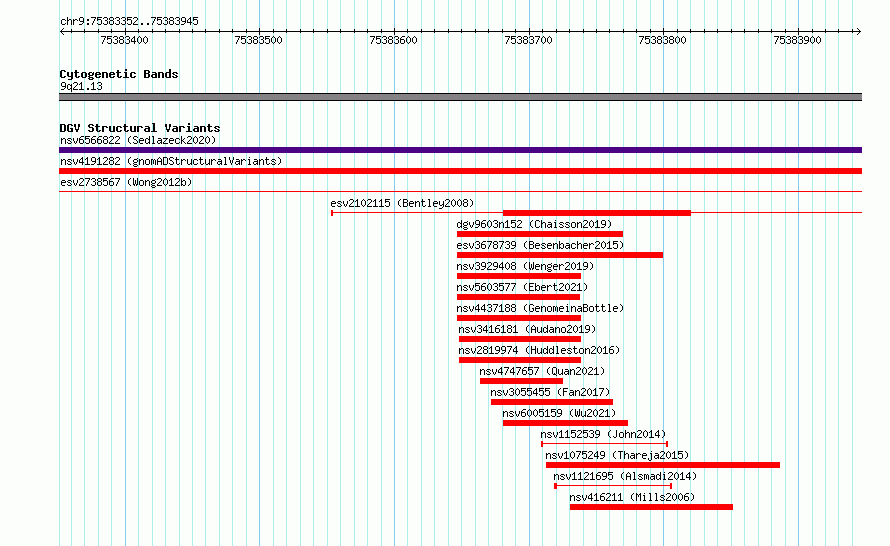Open the nsv4437188 (GenomeinaBottle) label
The height and width of the screenshot is (546, 890).
[540, 308]
